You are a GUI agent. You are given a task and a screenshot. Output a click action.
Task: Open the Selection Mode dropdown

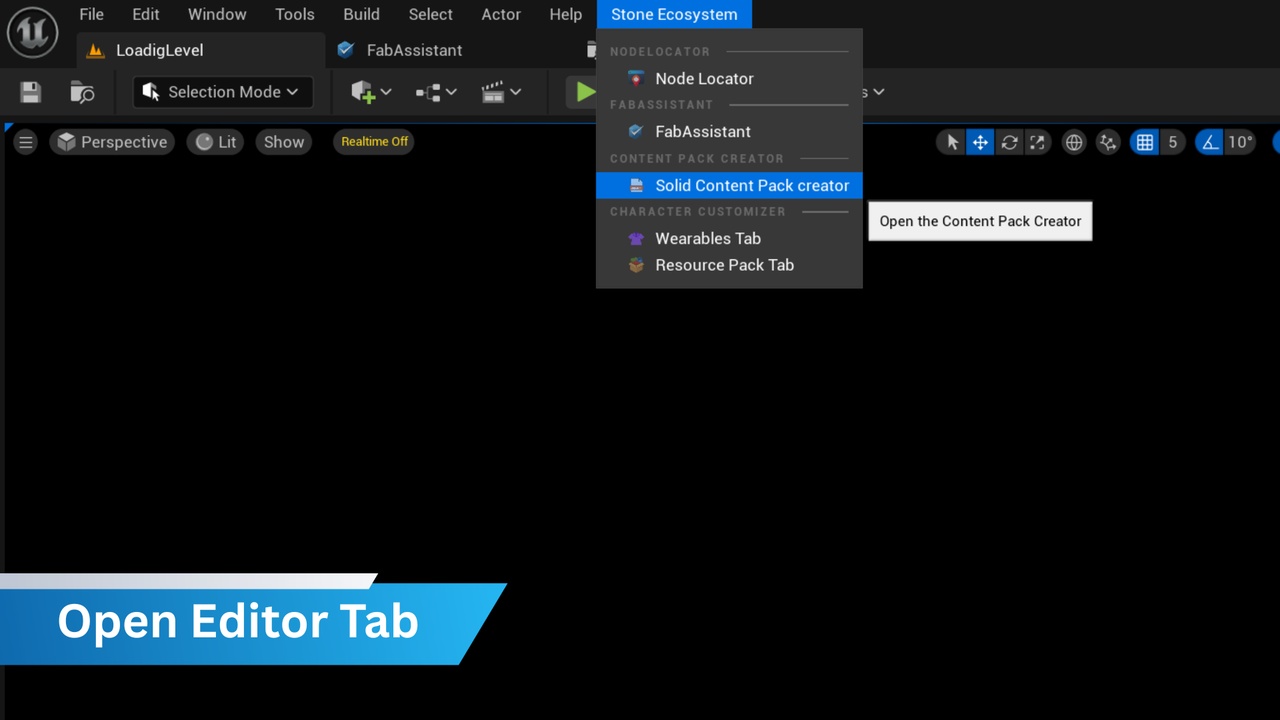222,92
